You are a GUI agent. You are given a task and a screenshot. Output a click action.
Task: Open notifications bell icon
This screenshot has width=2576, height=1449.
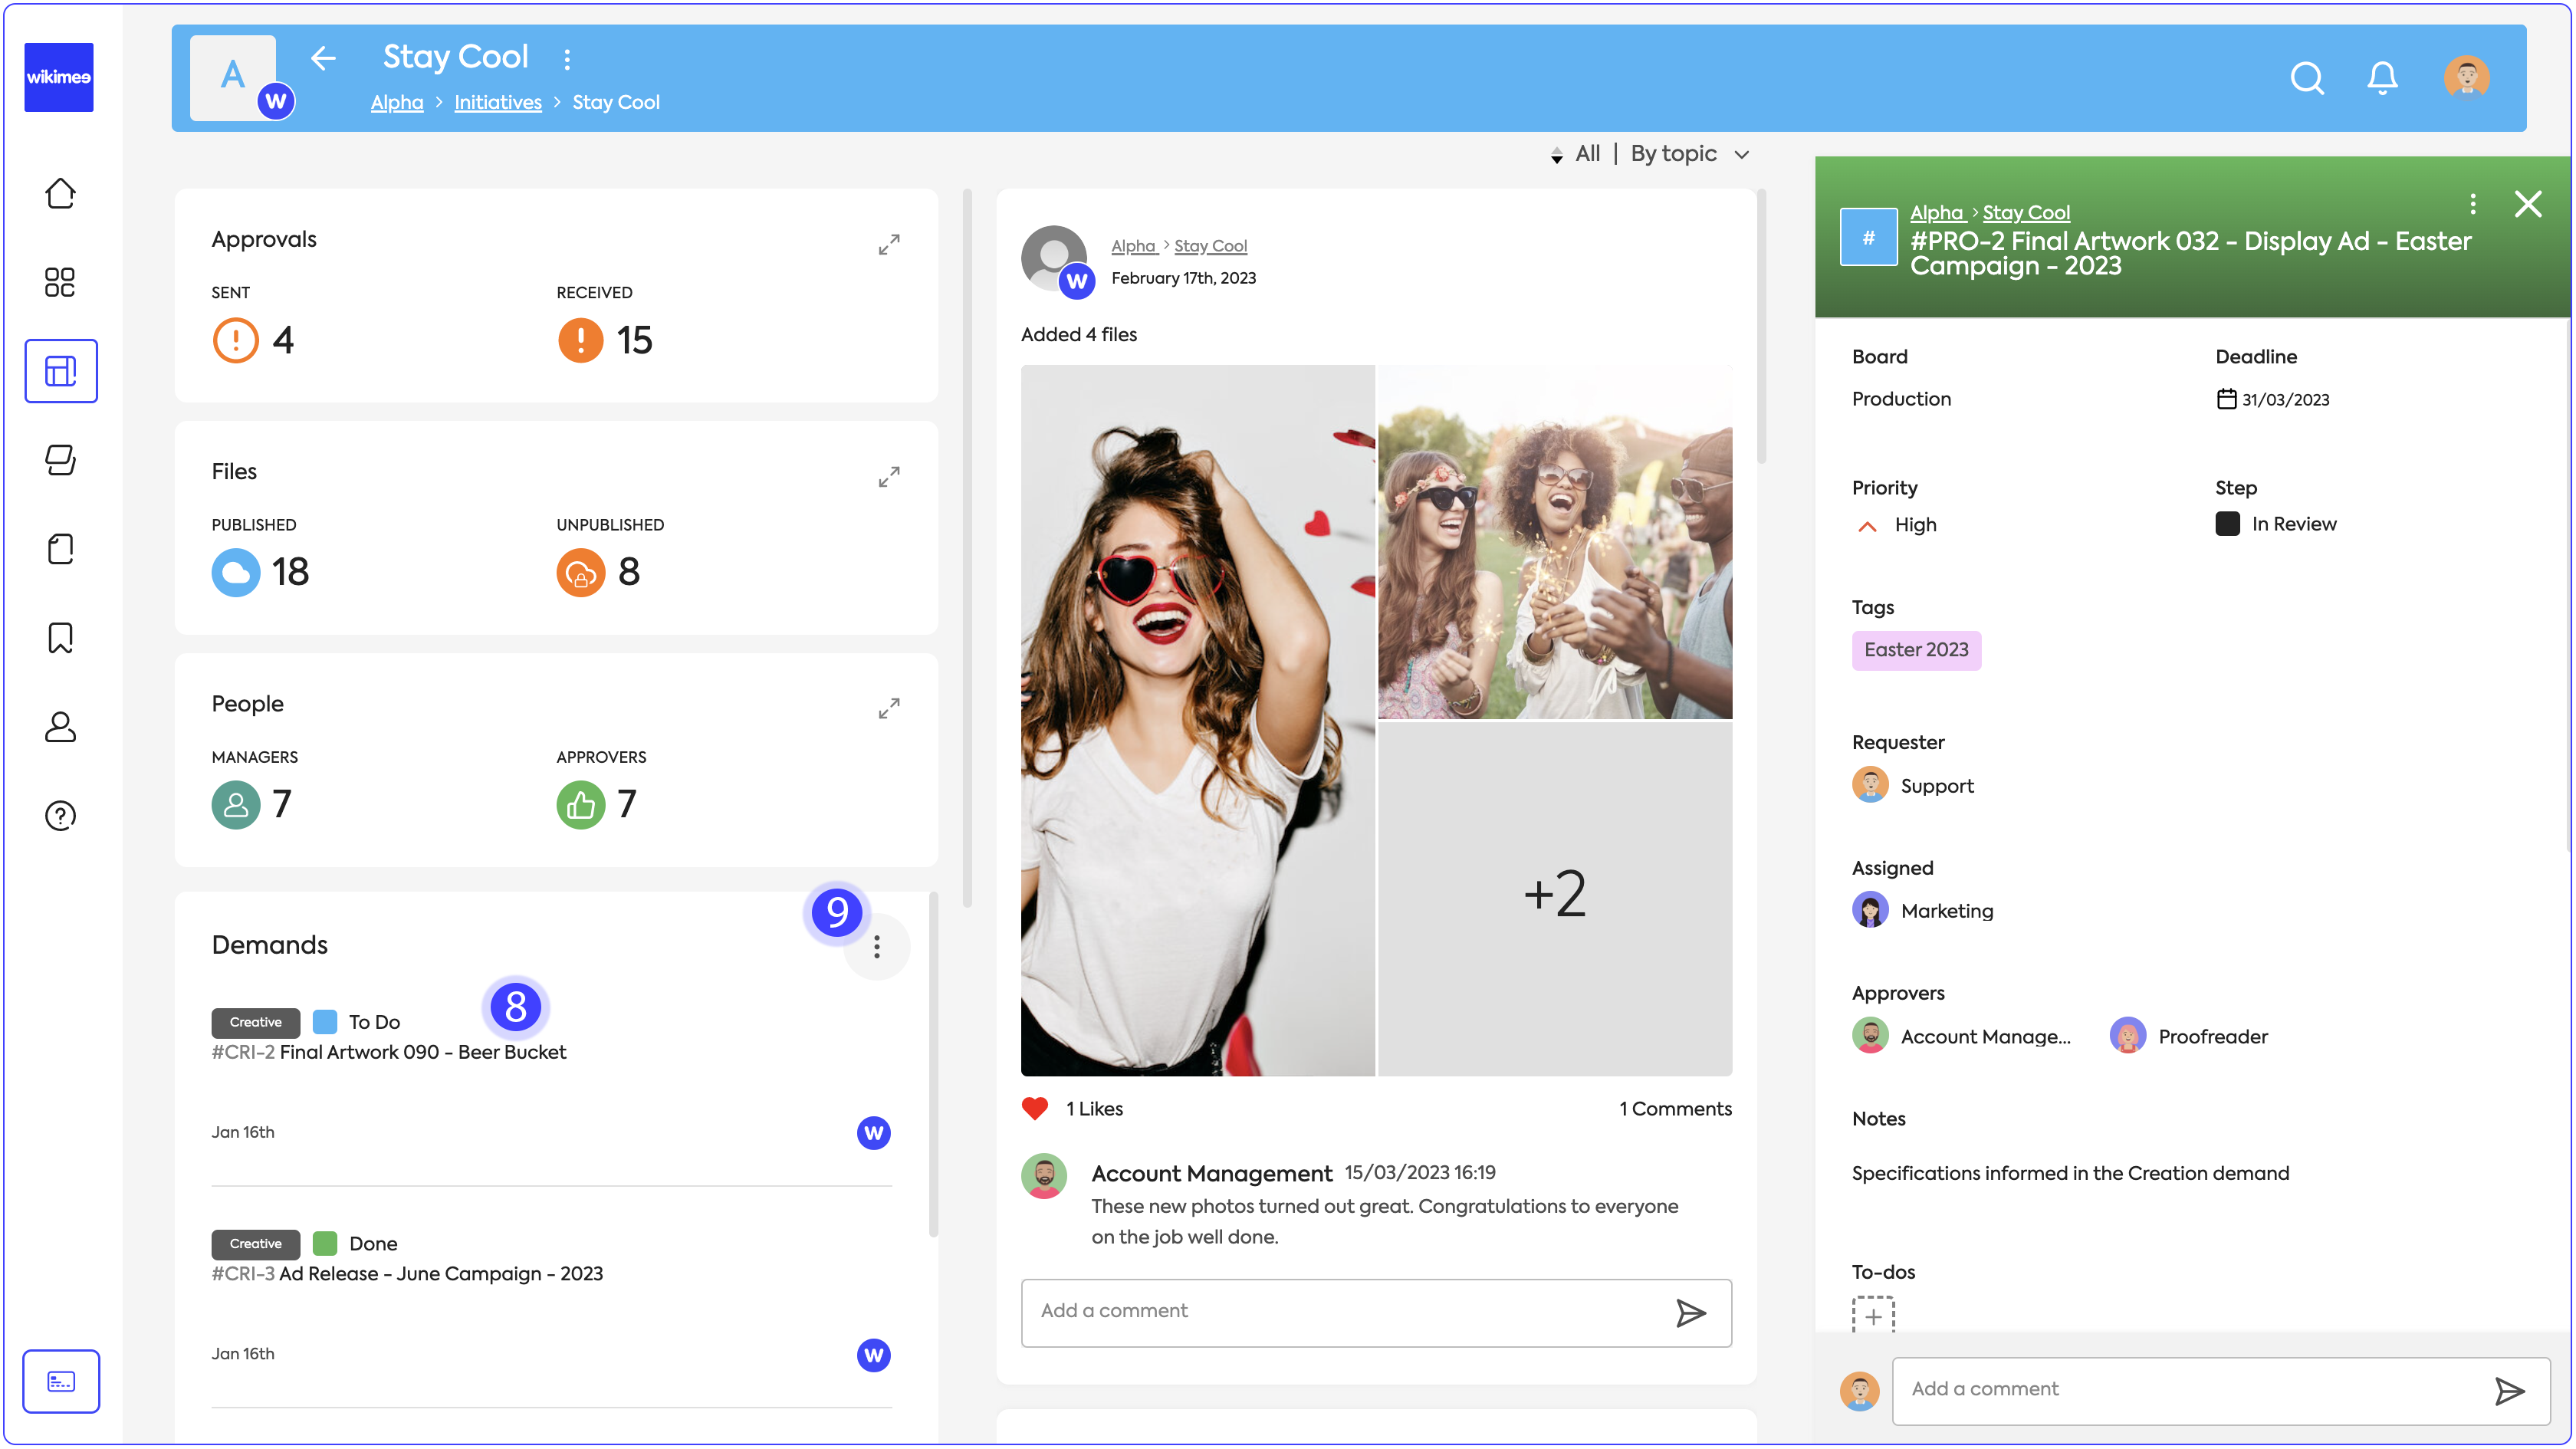[2382, 78]
